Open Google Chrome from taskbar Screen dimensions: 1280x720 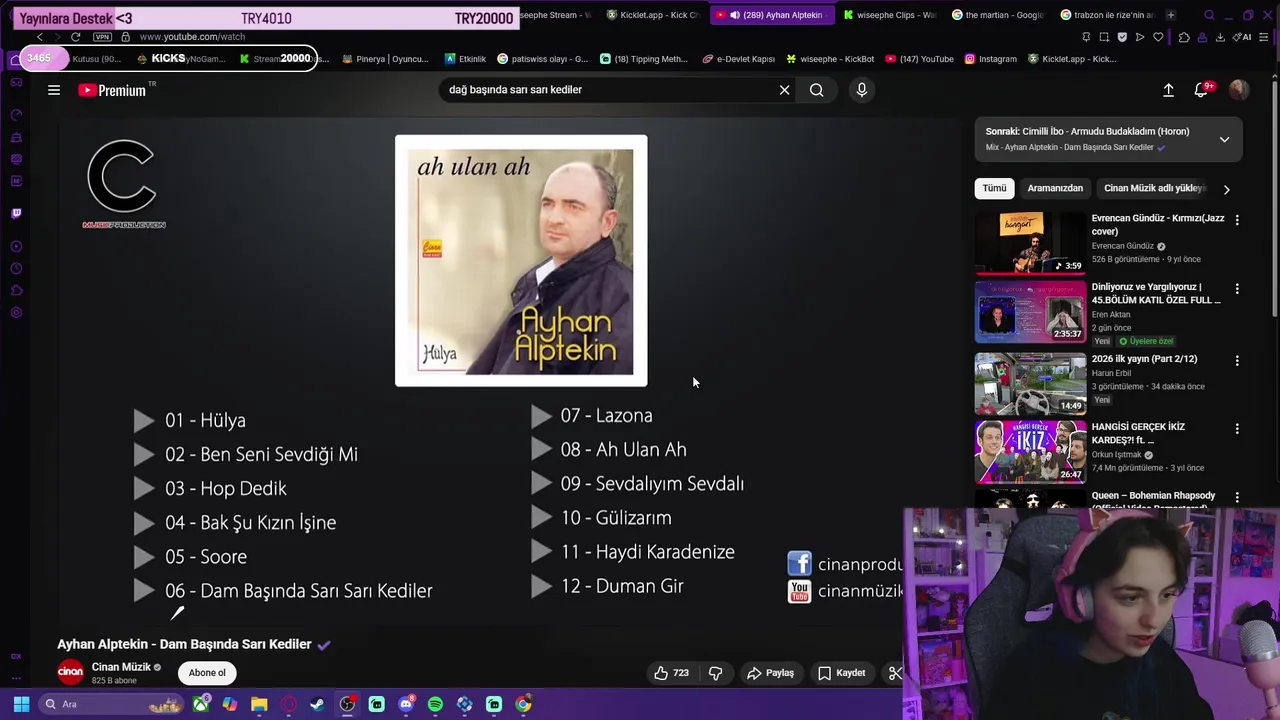523,704
